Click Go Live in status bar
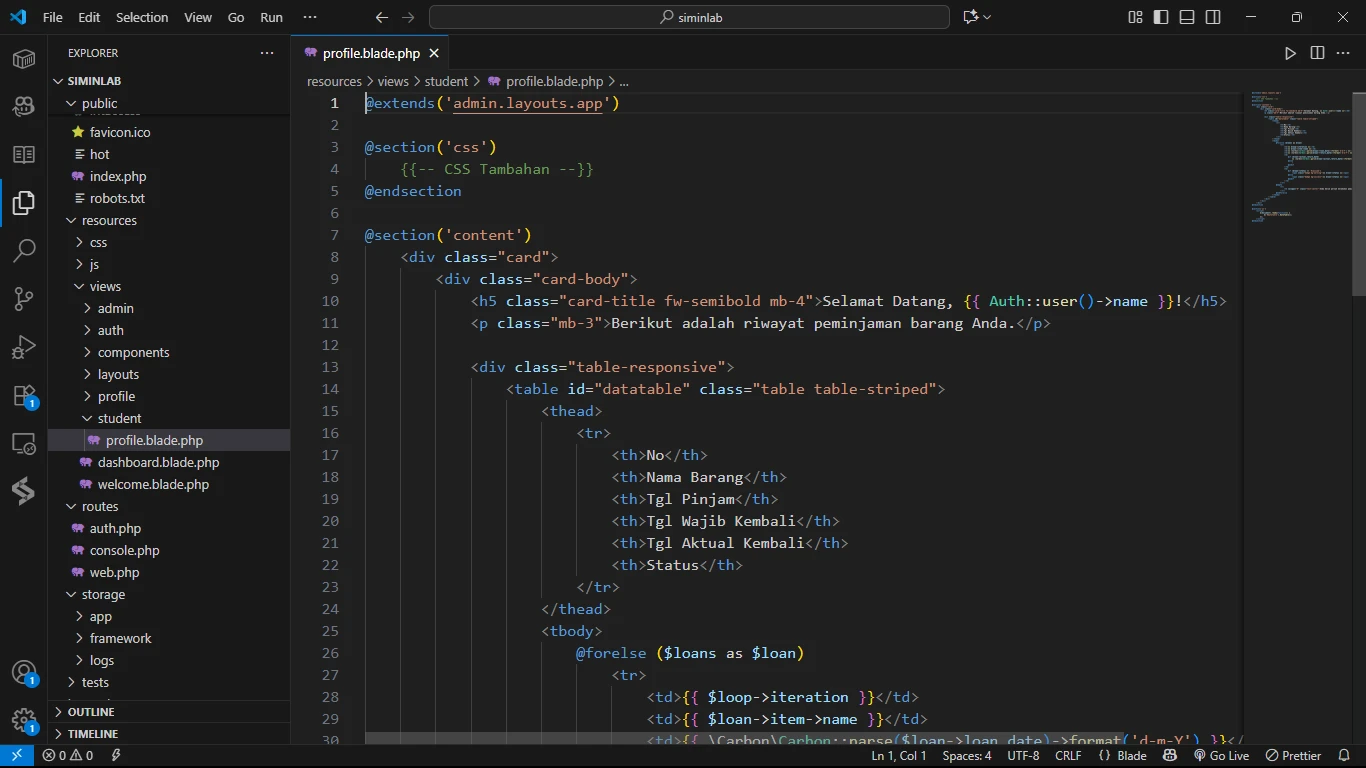Viewport: 1366px width, 768px height. 1220,756
